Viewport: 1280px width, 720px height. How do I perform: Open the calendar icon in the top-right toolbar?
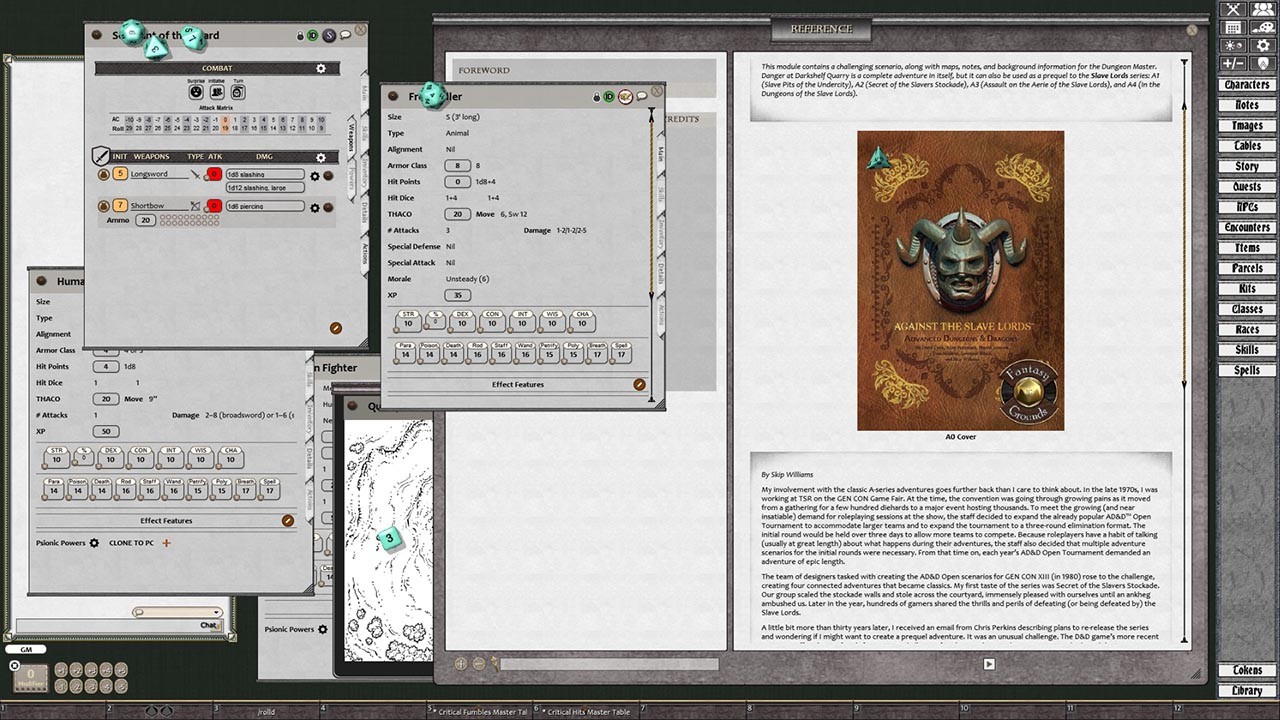[x=1233, y=26]
